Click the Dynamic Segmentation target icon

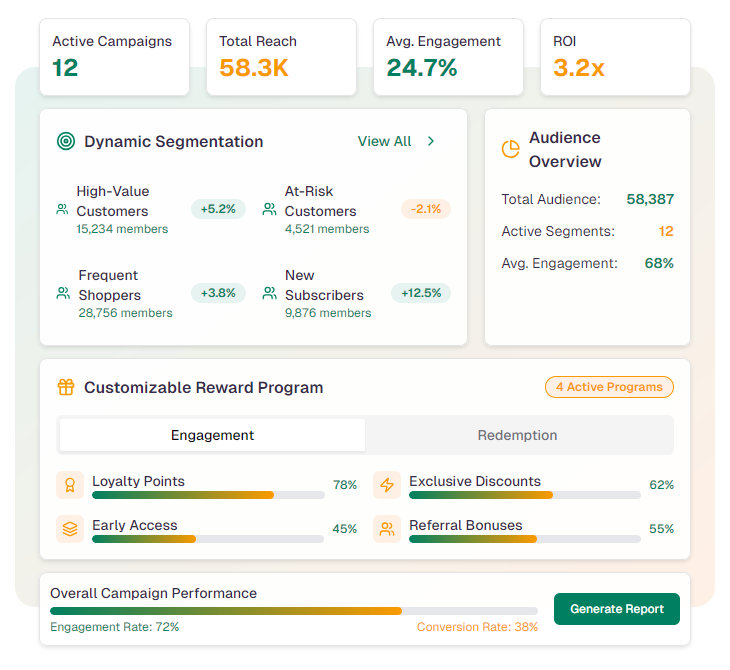66,142
